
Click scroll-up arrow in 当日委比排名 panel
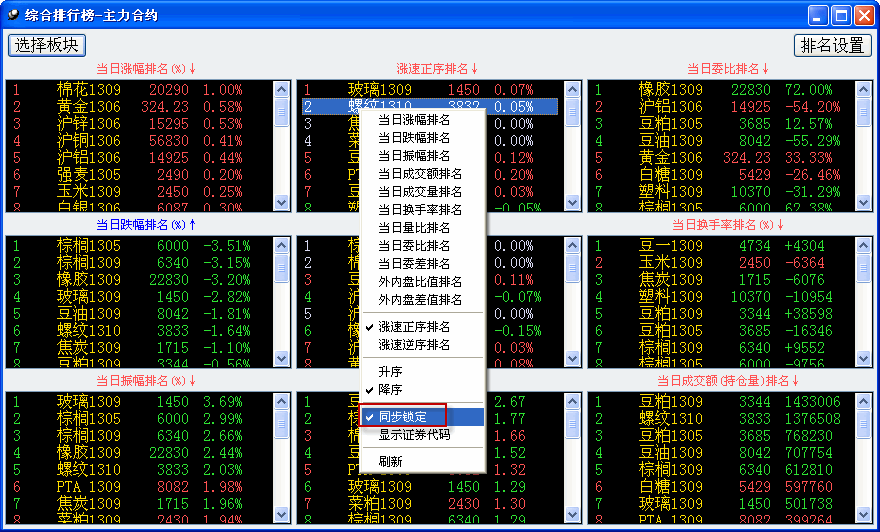[864, 89]
